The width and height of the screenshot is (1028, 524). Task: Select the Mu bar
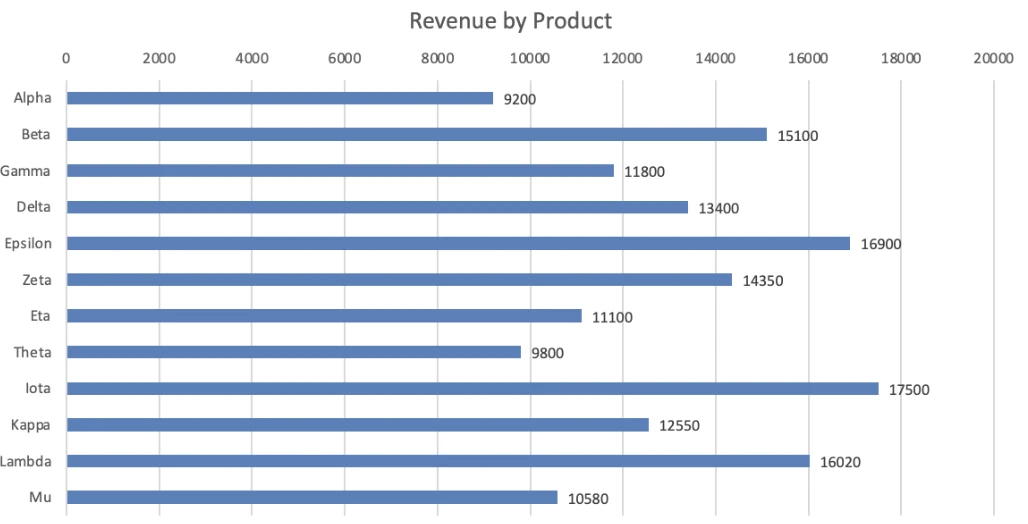click(x=312, y=498)
